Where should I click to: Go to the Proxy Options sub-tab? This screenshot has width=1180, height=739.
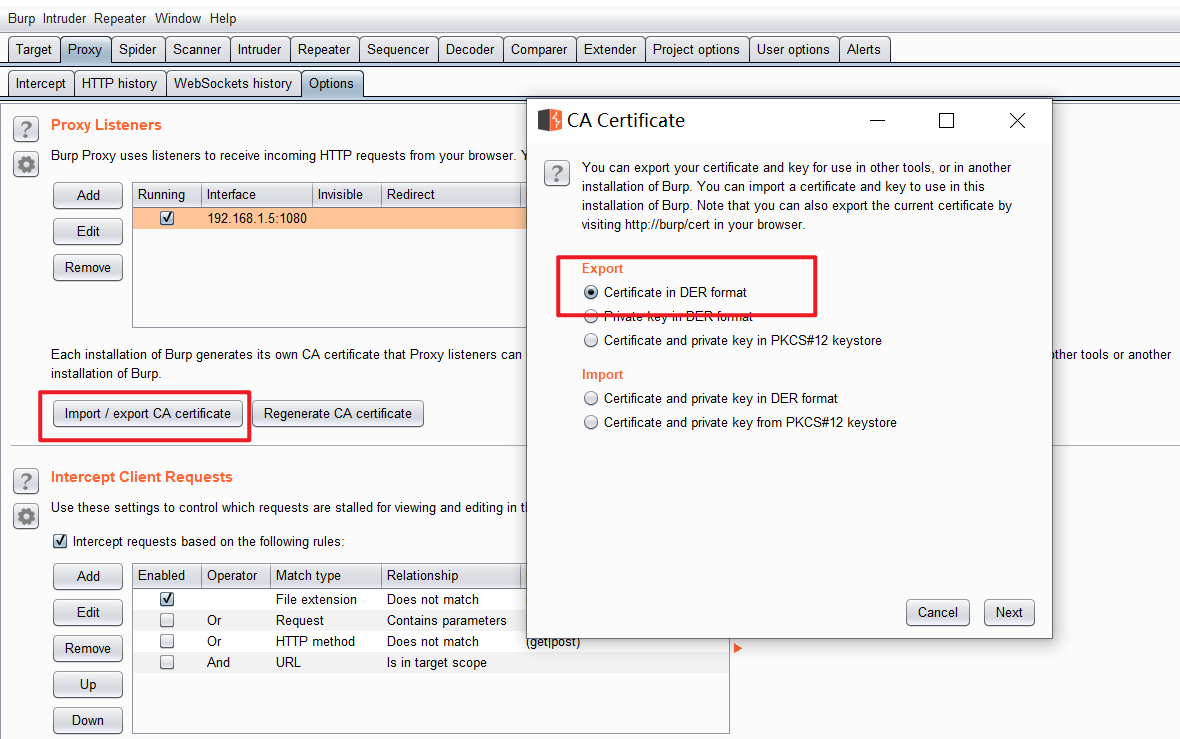click(332, 84)
